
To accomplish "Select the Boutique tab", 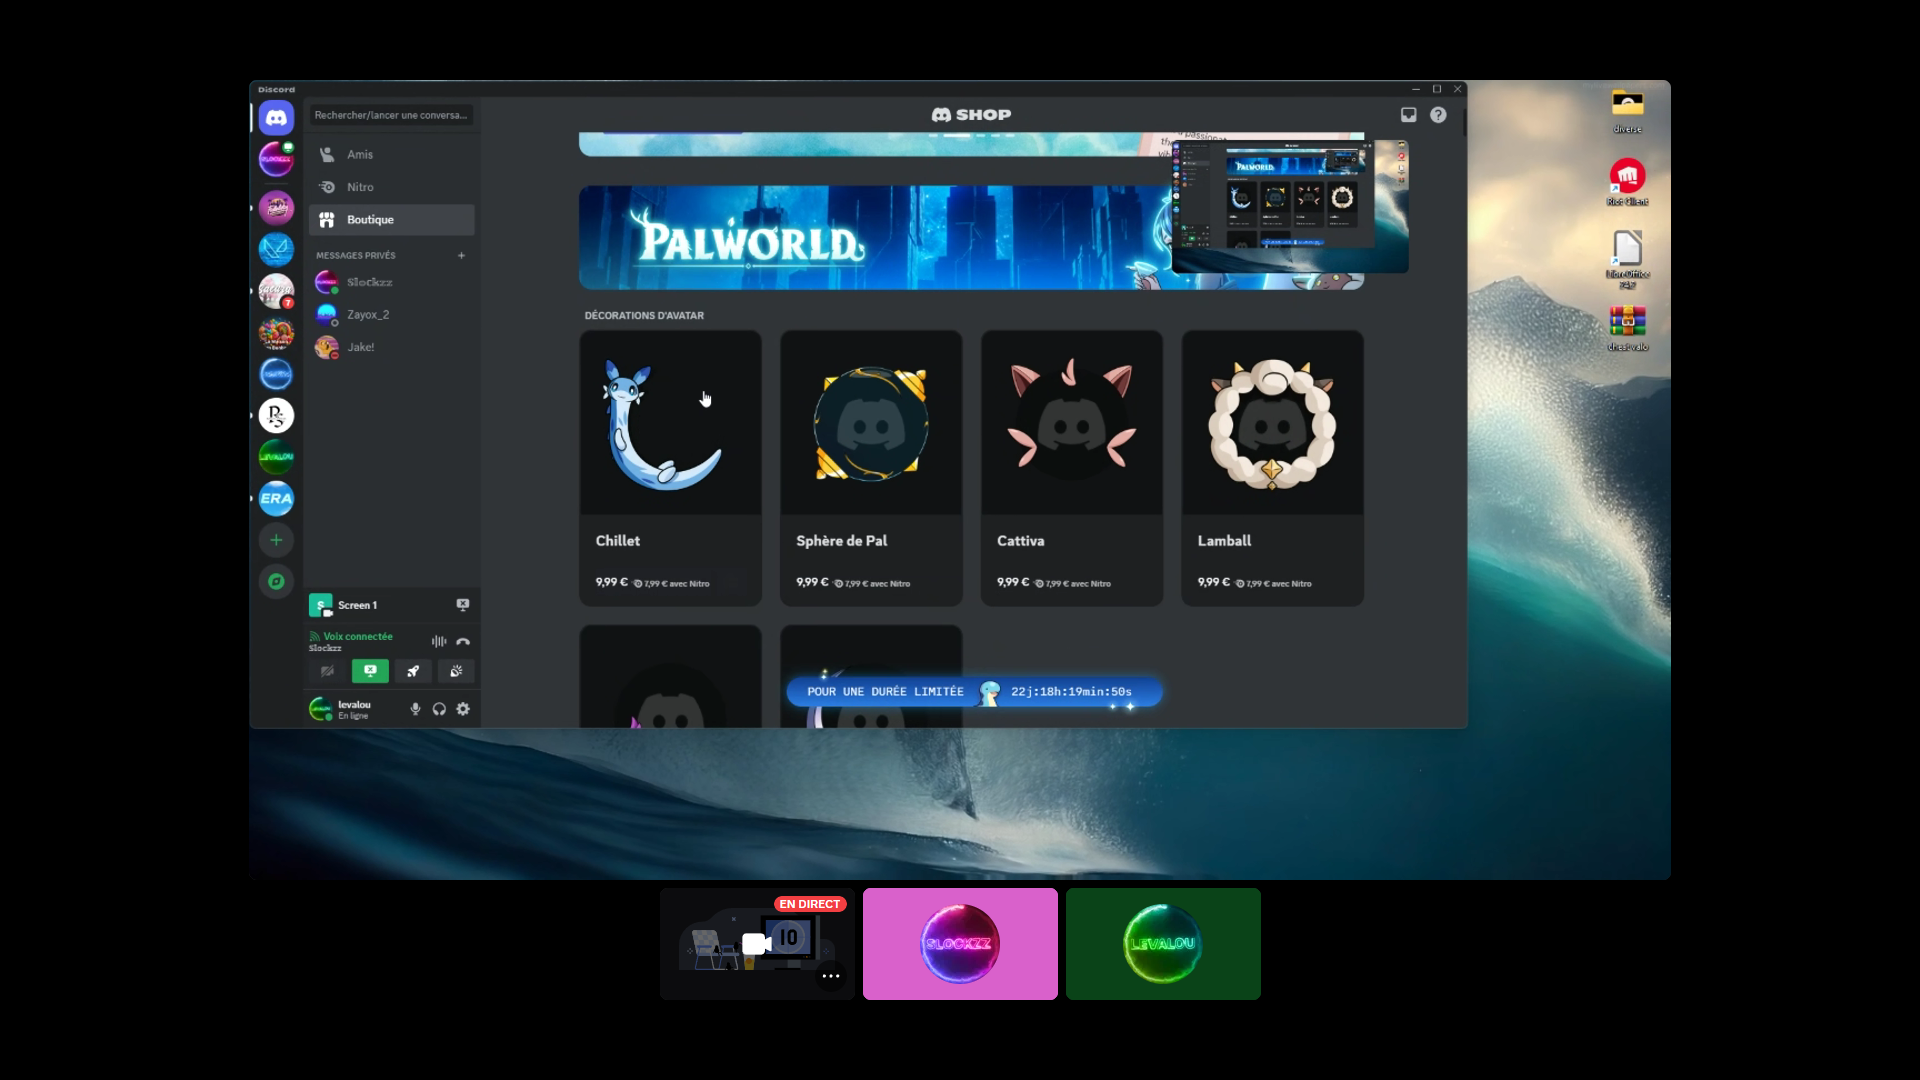I will [x=391, y=220].
